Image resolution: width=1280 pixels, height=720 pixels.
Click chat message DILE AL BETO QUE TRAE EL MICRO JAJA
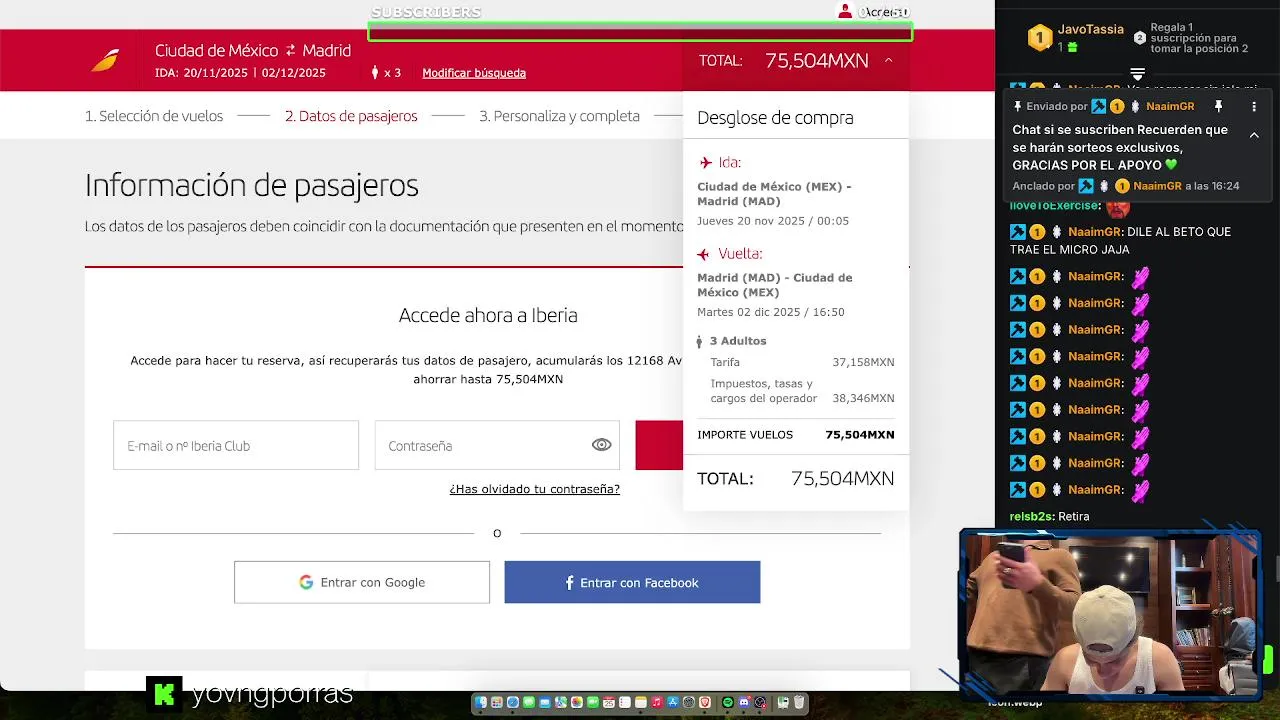[x=1120, y=241]
